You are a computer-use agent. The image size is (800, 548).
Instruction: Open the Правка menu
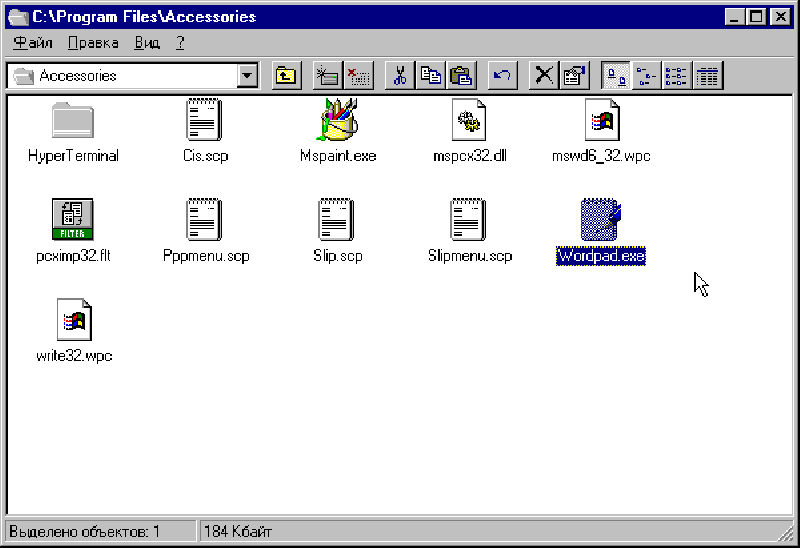tap(93, 43)
